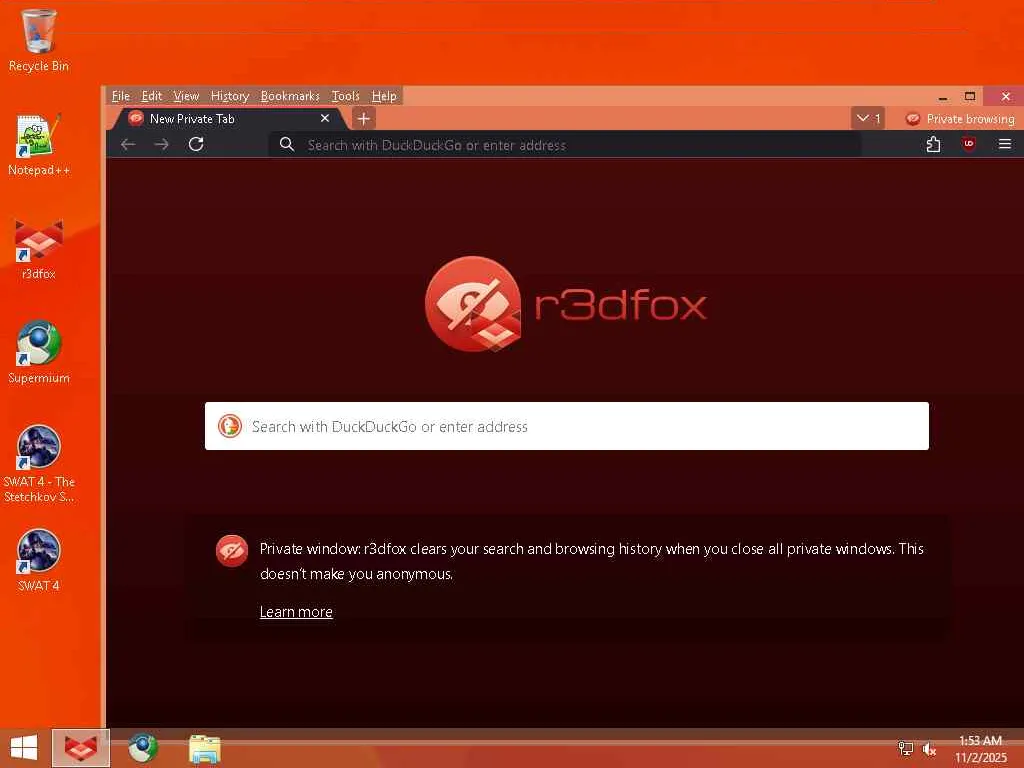The height and width of the screenshot is (768, 1024).
Task: Select the Supermium desktop shortcut
Action: point(39,353)
